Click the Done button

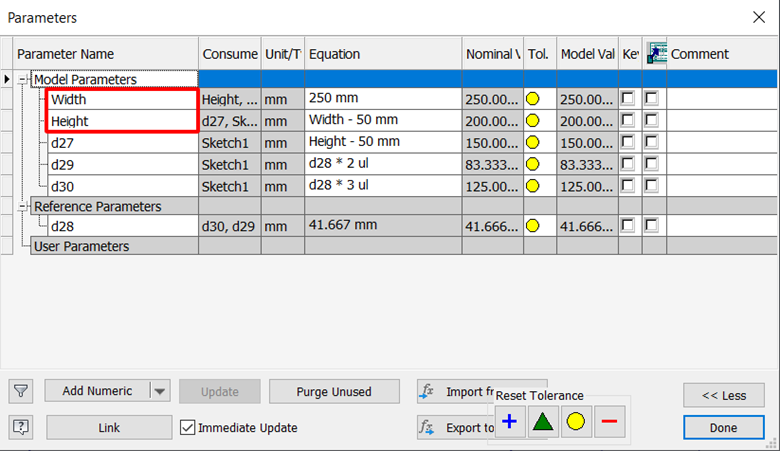[724, 428]
